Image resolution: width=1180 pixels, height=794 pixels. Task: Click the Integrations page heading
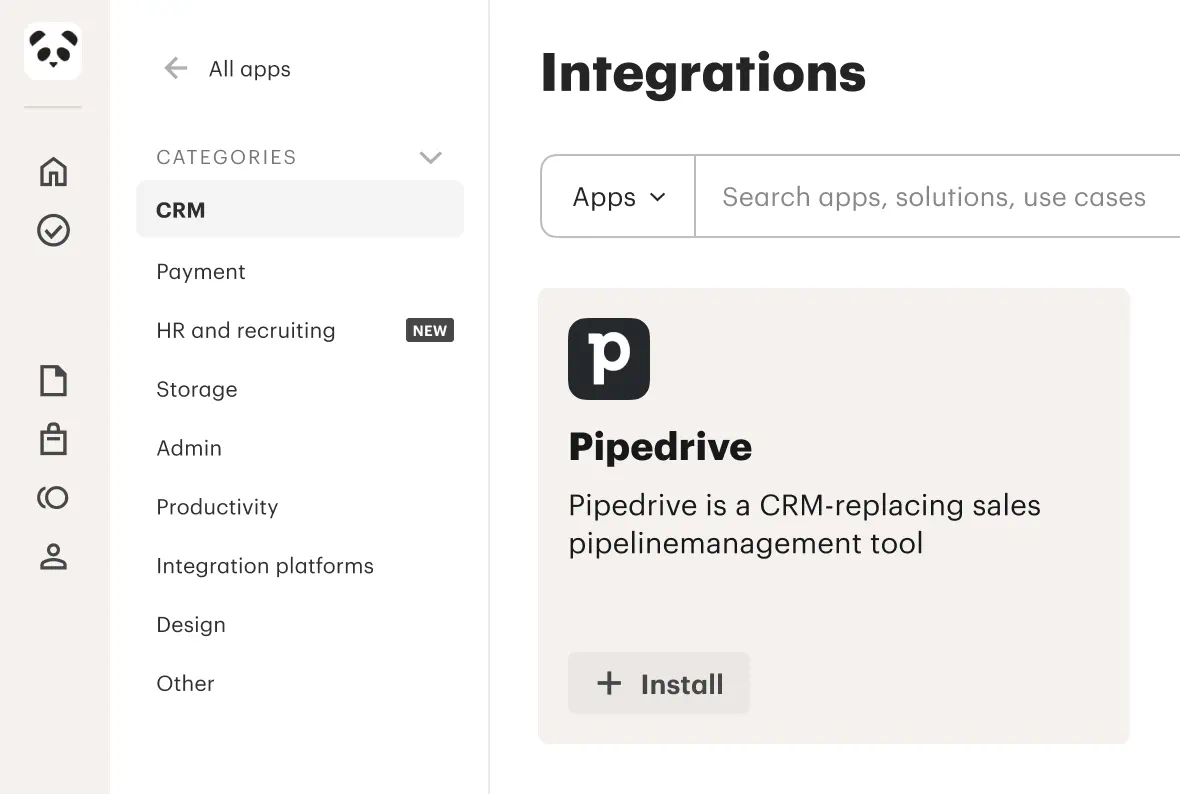coord(704,73)
